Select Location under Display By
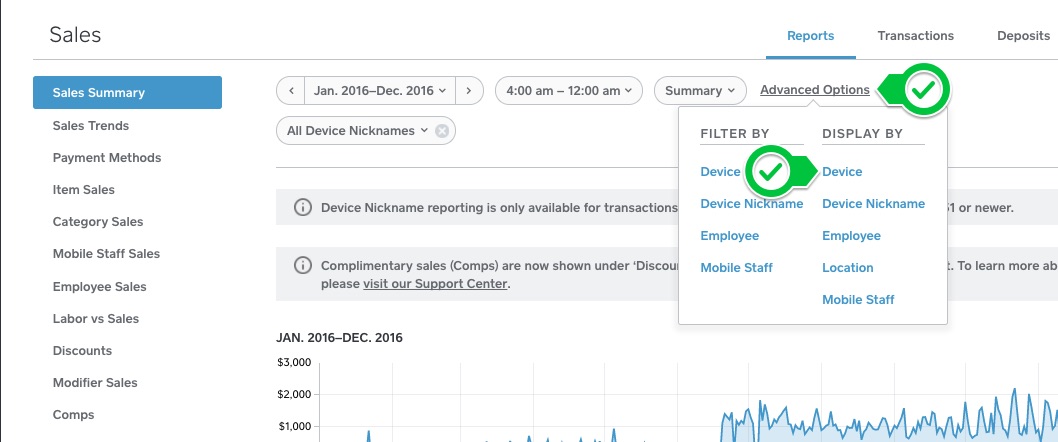Image resolution: width=1058 pixels, height=442 pixels. [x=847, y=268]
